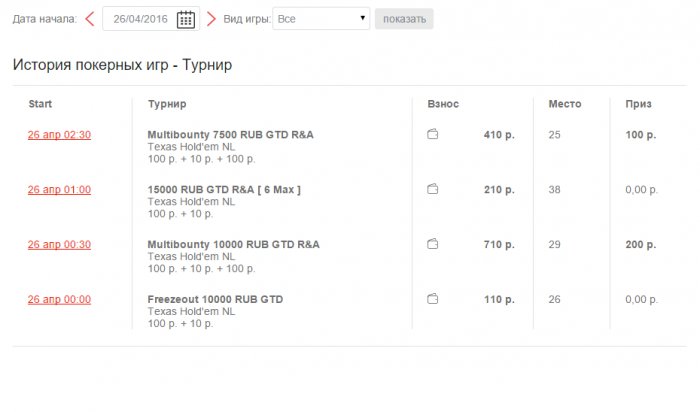Click the Место column header

point(565,104)
